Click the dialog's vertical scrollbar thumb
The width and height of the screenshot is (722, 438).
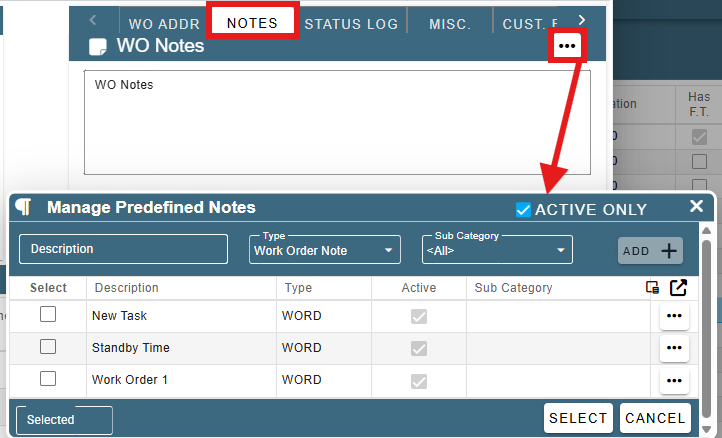706,329
